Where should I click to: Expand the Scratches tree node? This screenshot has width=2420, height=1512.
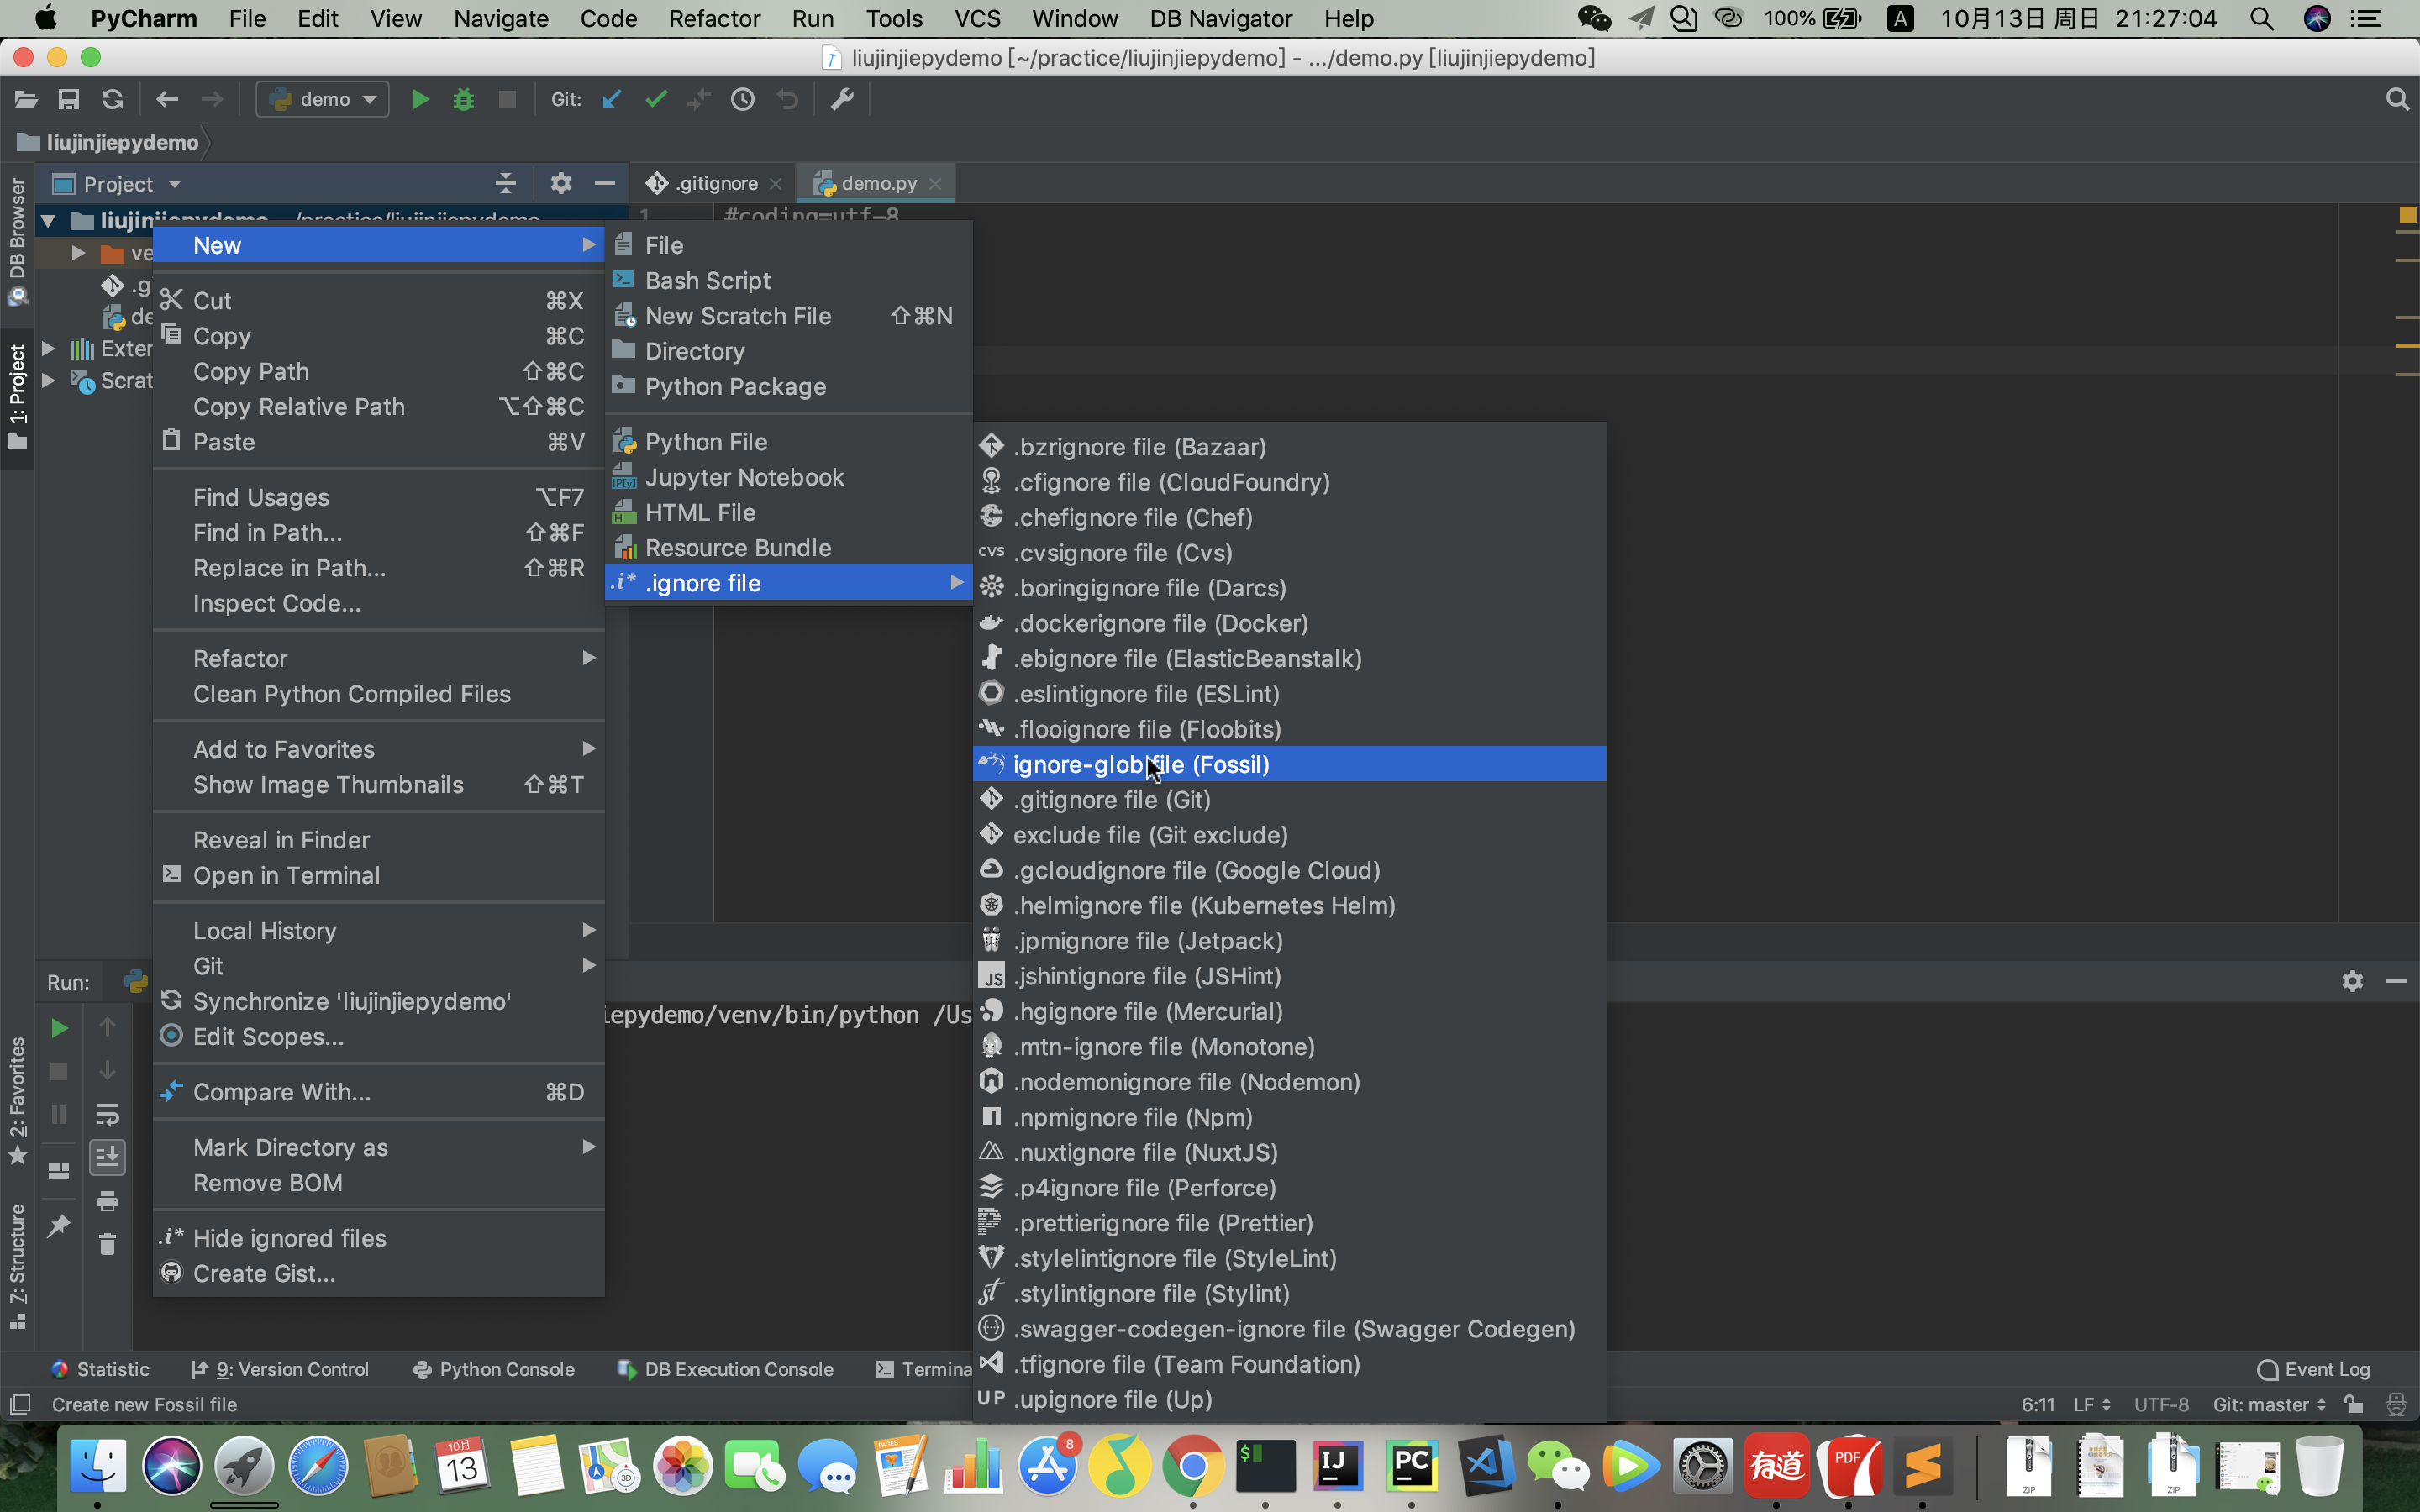pyautogui.click(x=47, y=380)
